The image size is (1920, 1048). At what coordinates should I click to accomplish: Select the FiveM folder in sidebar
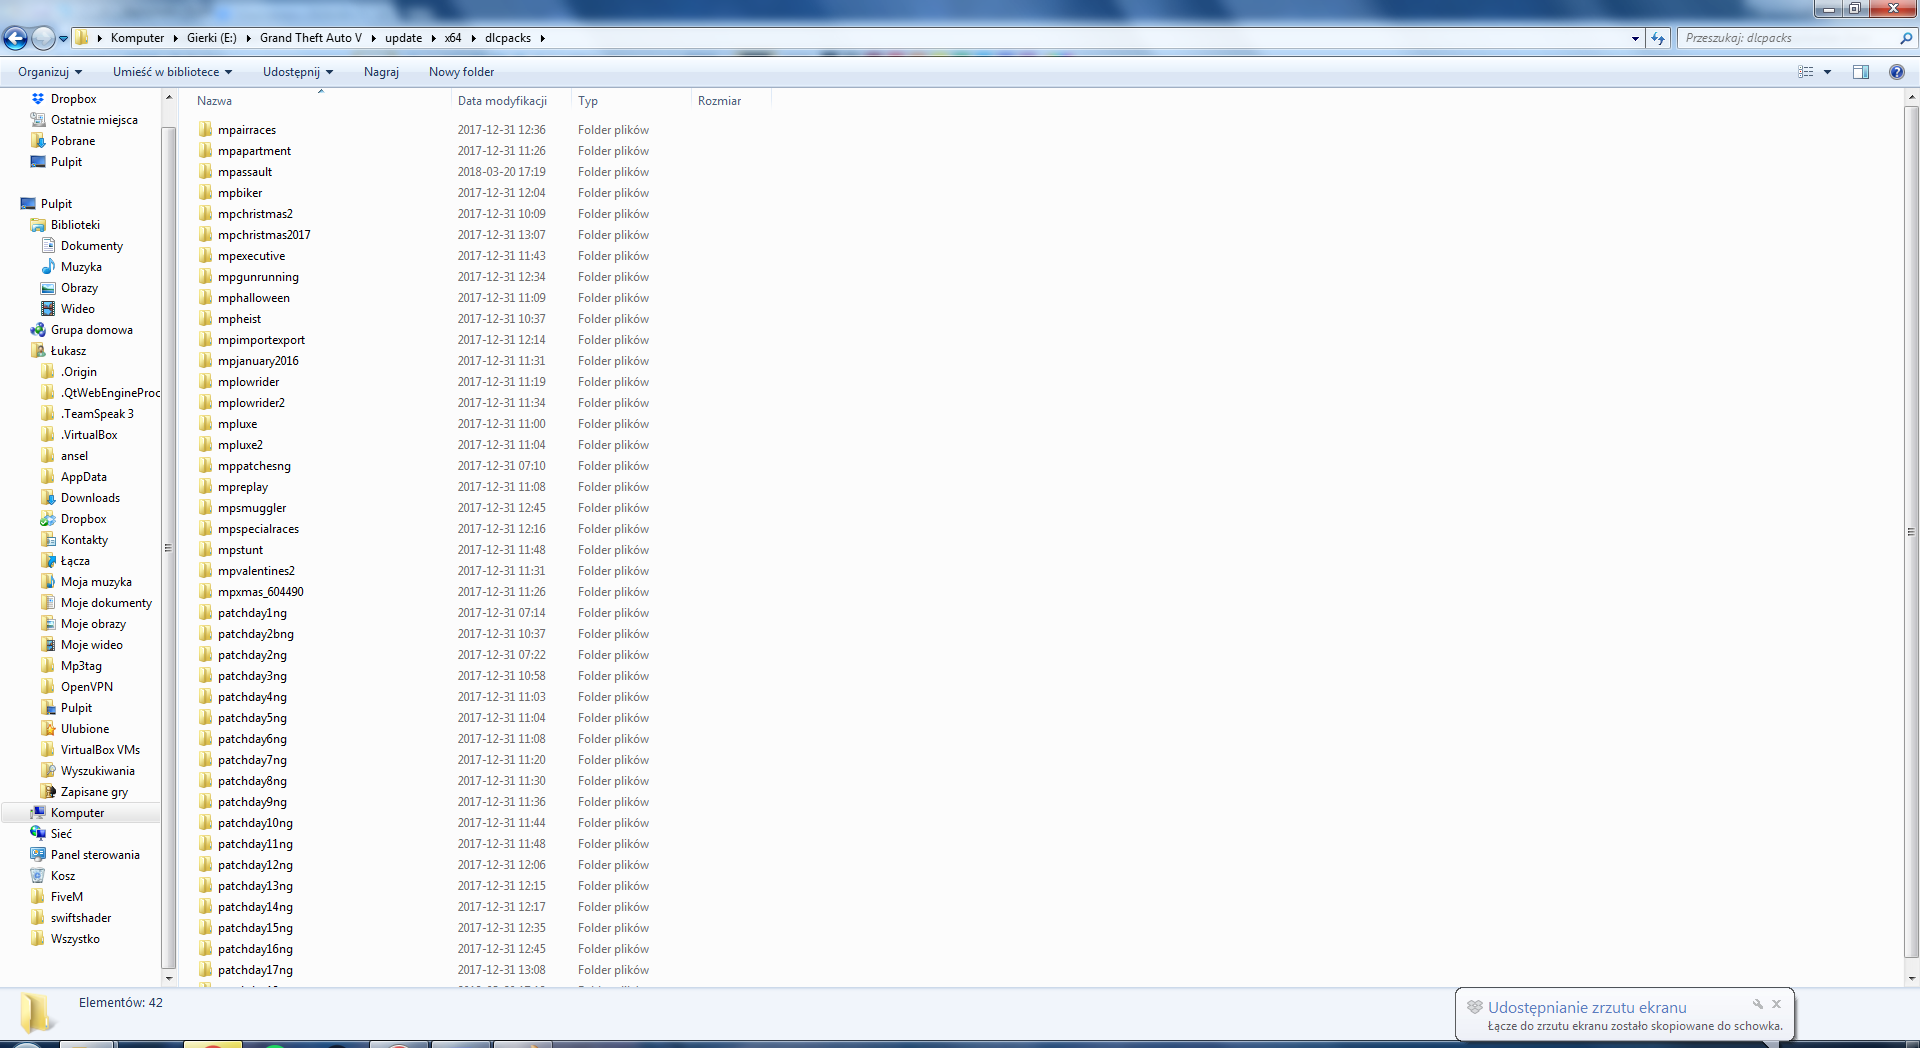point(66,897)
